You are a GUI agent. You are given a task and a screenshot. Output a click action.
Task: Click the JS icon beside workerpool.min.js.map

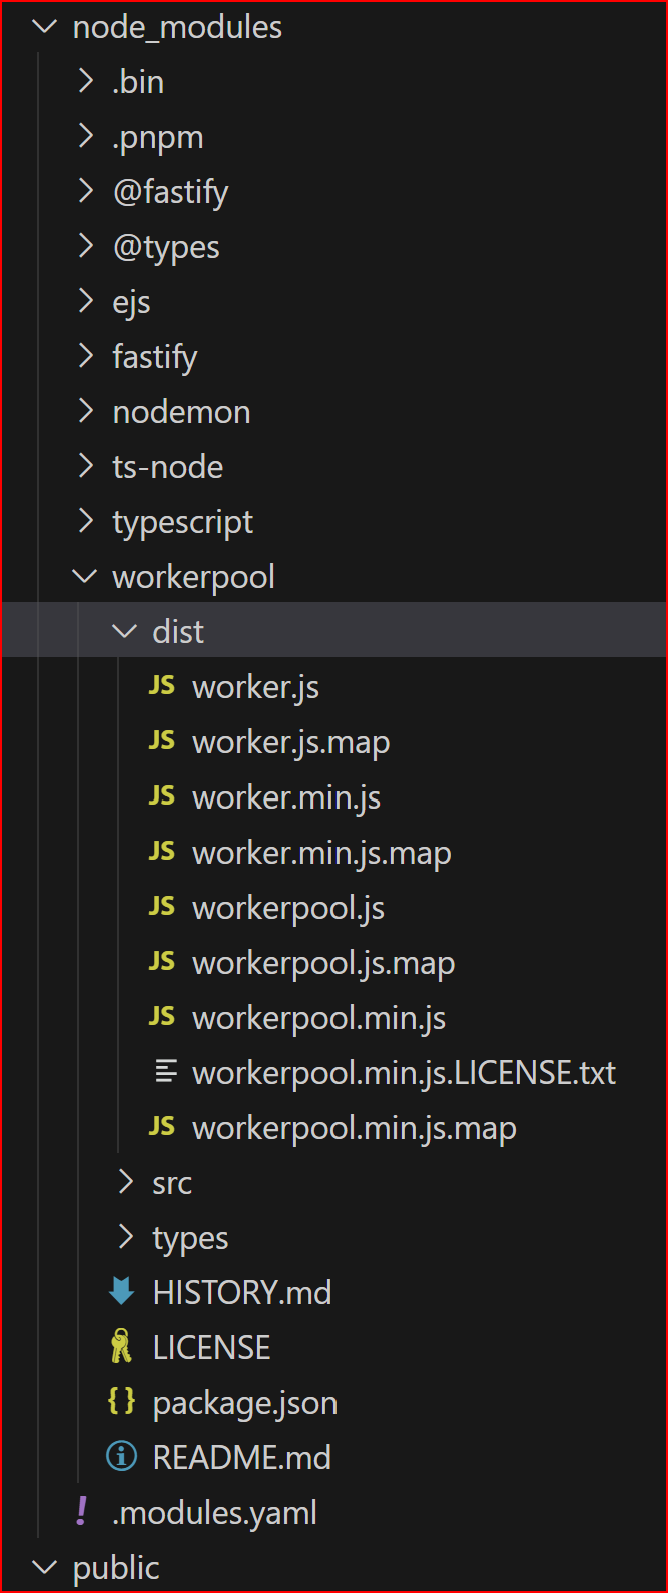162,1127
